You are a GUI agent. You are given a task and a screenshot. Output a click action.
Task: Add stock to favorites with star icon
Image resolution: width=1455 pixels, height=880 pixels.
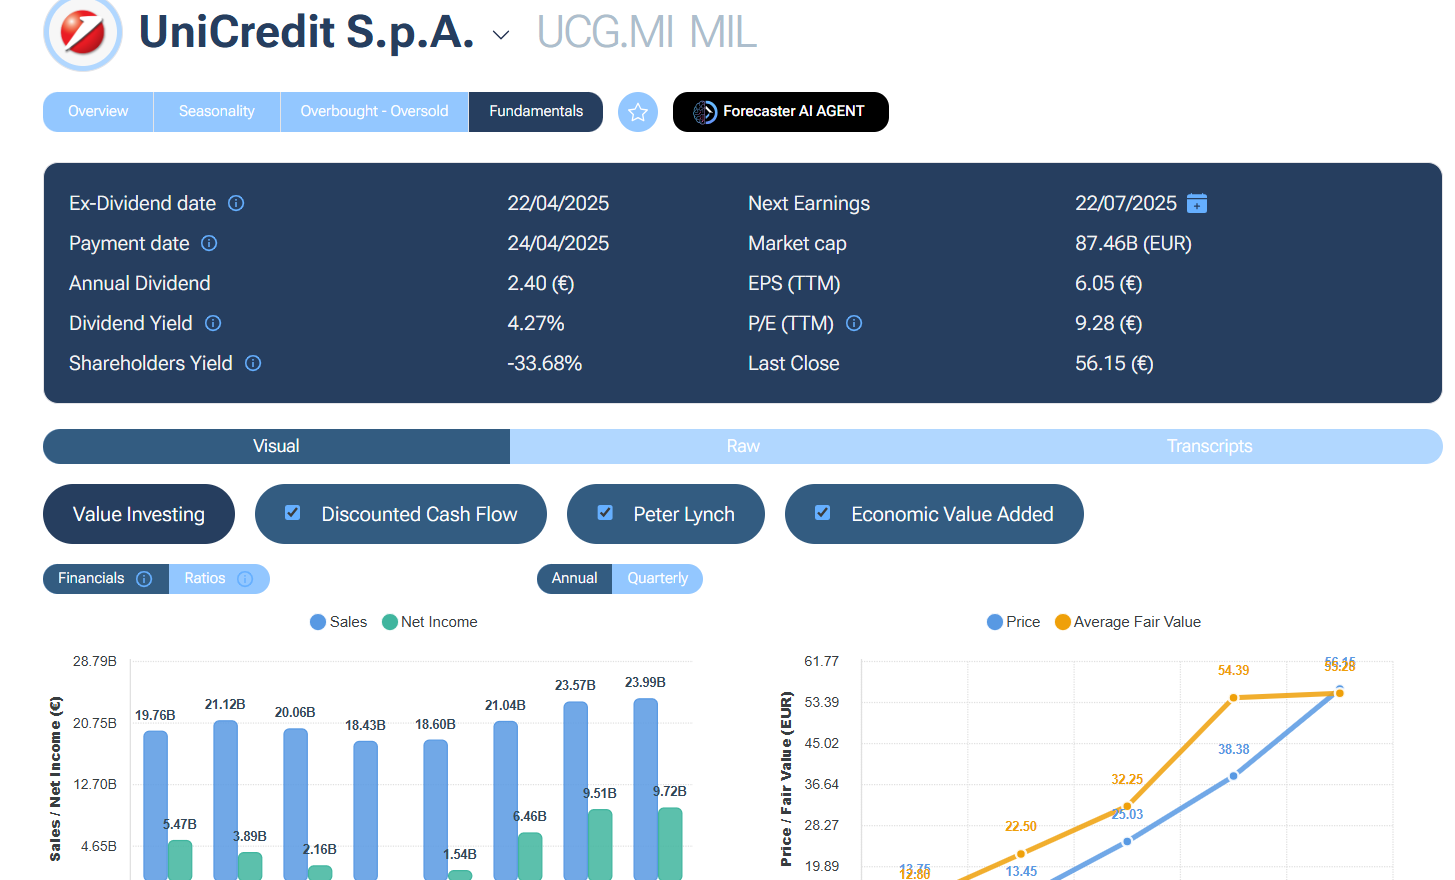[x=638, y=112]
